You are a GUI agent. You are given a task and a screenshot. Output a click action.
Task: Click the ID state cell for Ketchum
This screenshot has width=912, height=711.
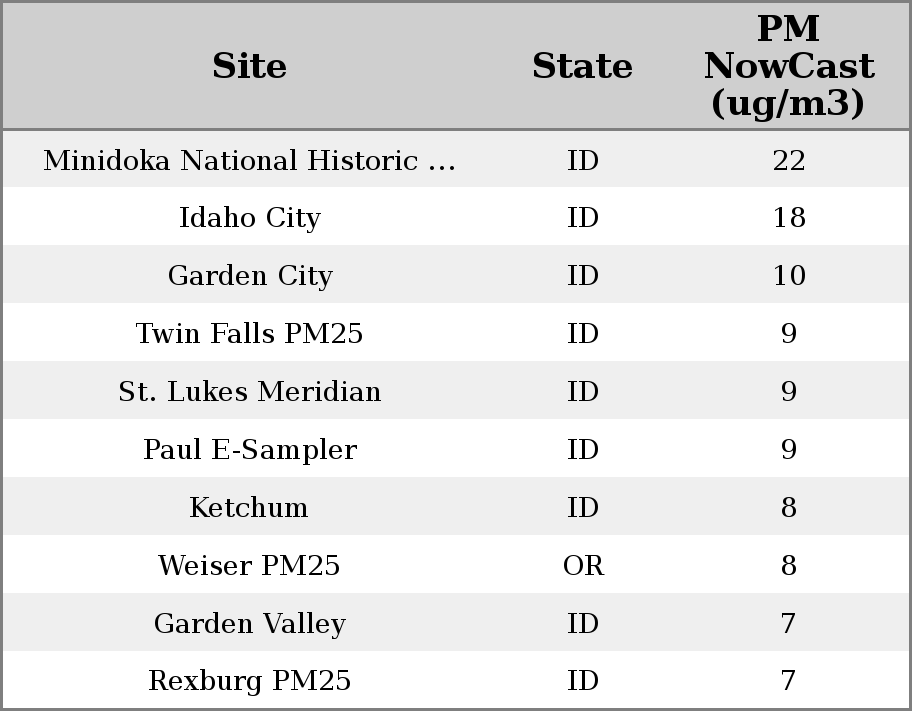pyautogui.click(x=583, y=508)
